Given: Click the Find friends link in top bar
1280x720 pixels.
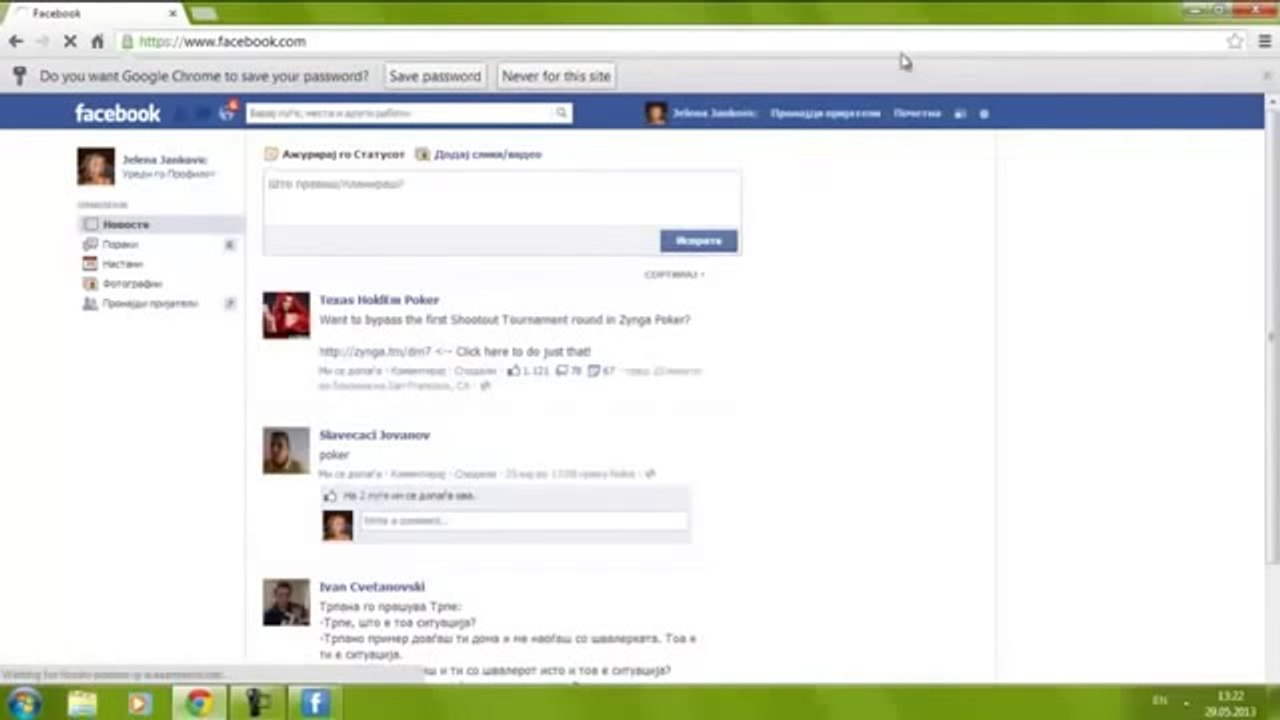Looking at the screenshot, I should [x=825, y=114].
